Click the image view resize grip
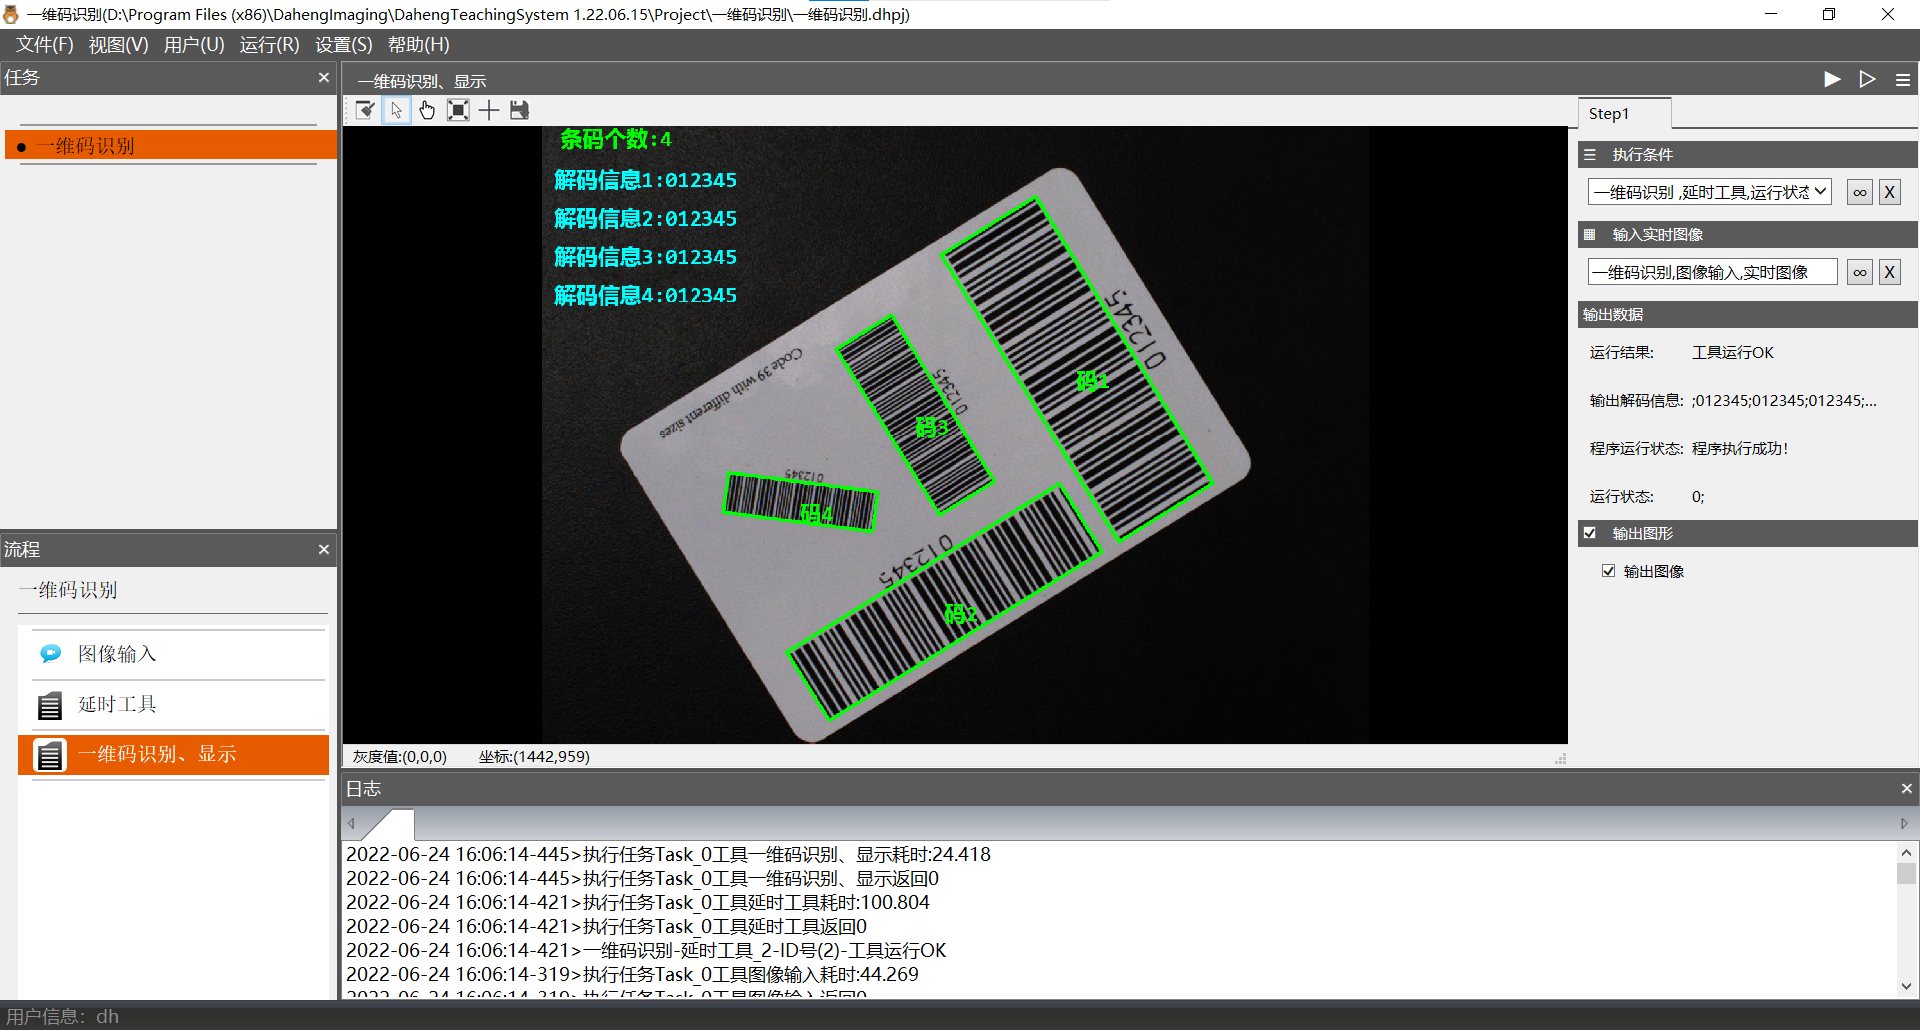The image size is (1920, 1030). (x=1560, y=759)
